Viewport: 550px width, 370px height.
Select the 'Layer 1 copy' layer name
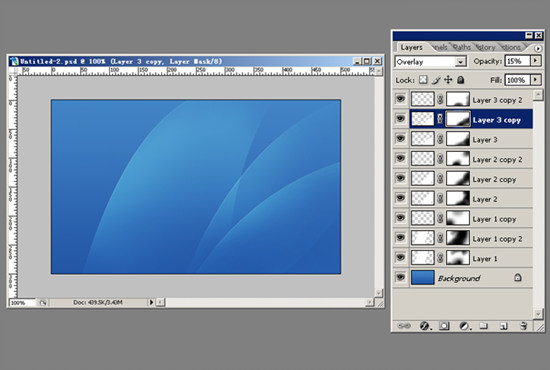pos(494,219)
